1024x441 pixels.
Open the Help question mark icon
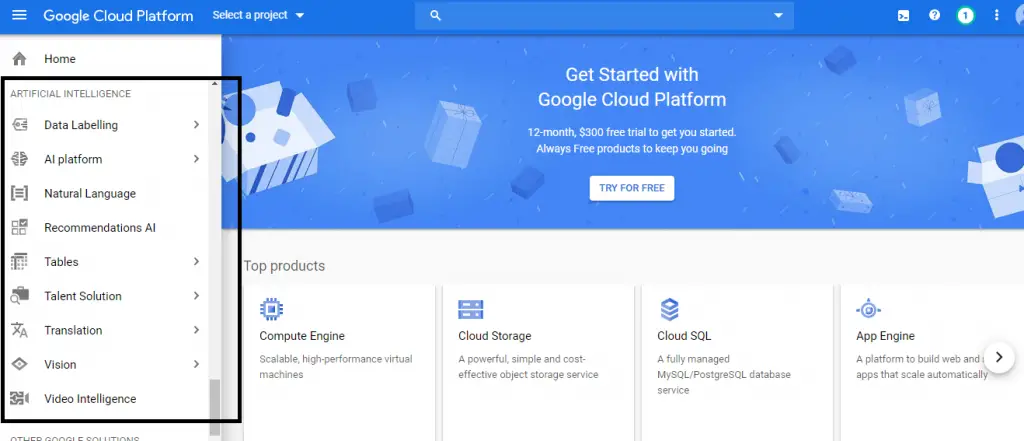tap(935, 15)
